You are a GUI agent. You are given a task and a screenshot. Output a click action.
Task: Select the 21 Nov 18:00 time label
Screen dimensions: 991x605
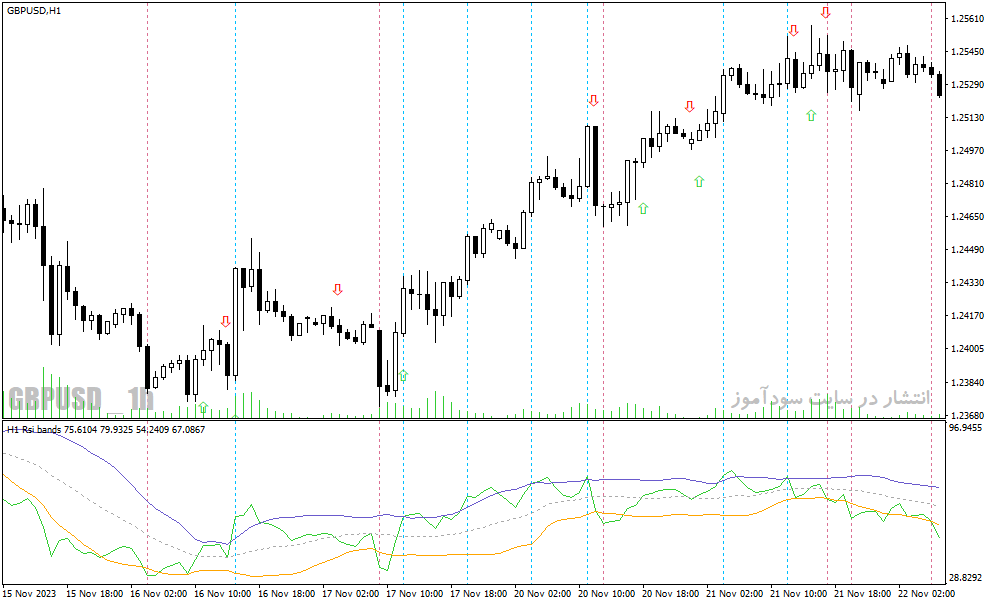pyautogui.click(x=862, y=594)
